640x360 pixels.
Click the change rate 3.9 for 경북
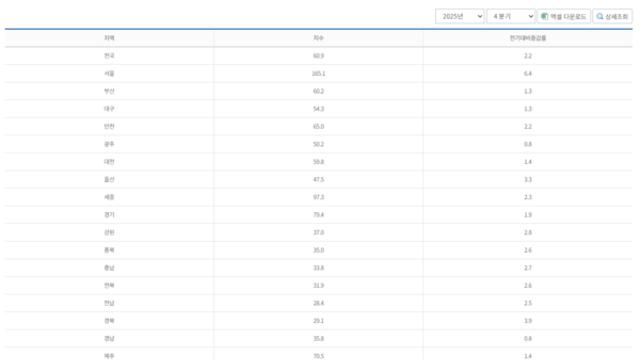(x=528, y=321)
